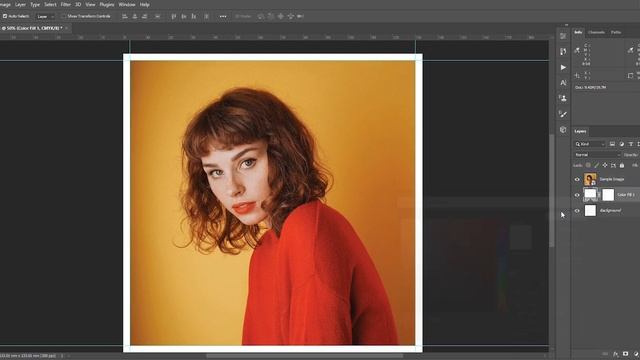Viewport: 640px width, 360px height.
Task: Open the 3D menu
Action: tap(78, 4)
